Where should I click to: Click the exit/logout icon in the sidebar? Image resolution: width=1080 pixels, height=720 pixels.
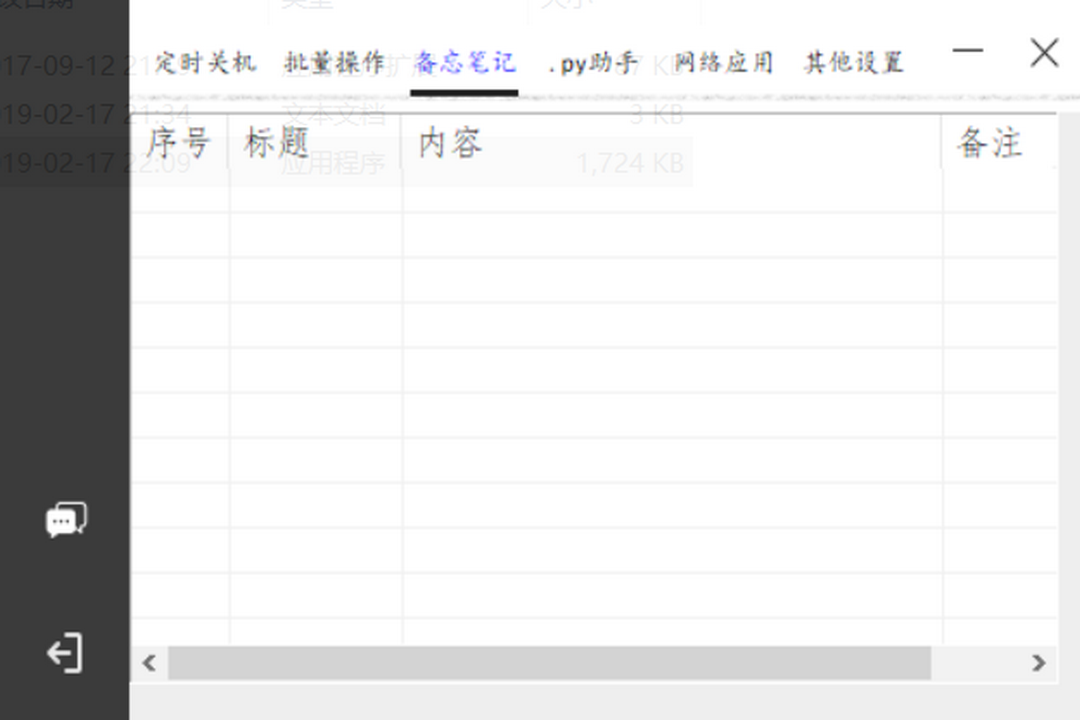(63, 654)
